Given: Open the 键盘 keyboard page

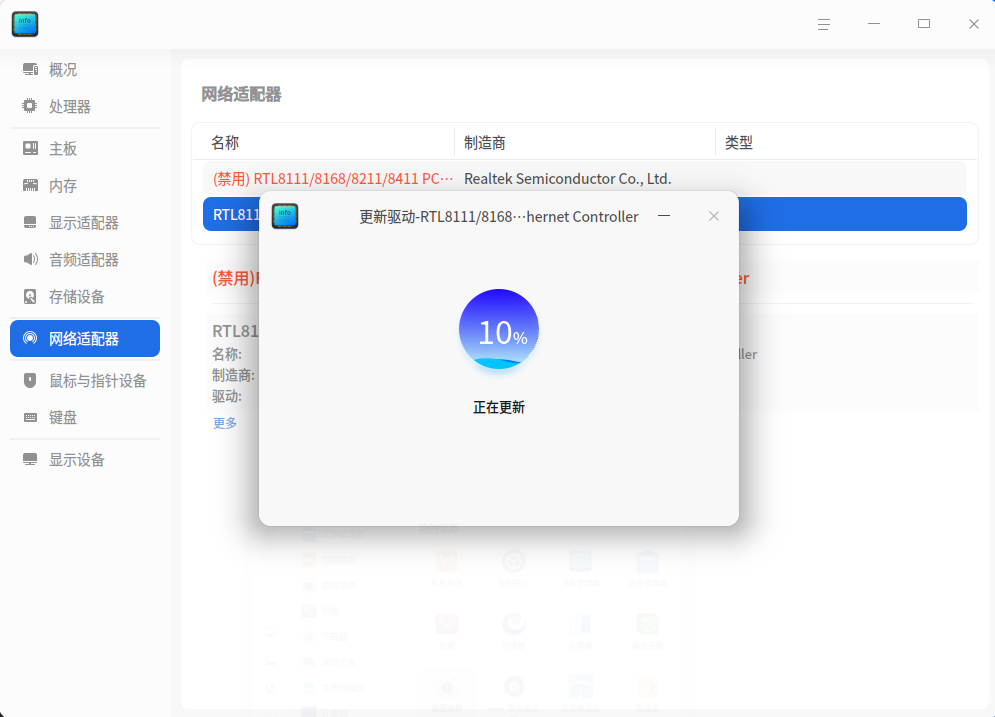Looking at the screenshot, I should tap(85, 418).
